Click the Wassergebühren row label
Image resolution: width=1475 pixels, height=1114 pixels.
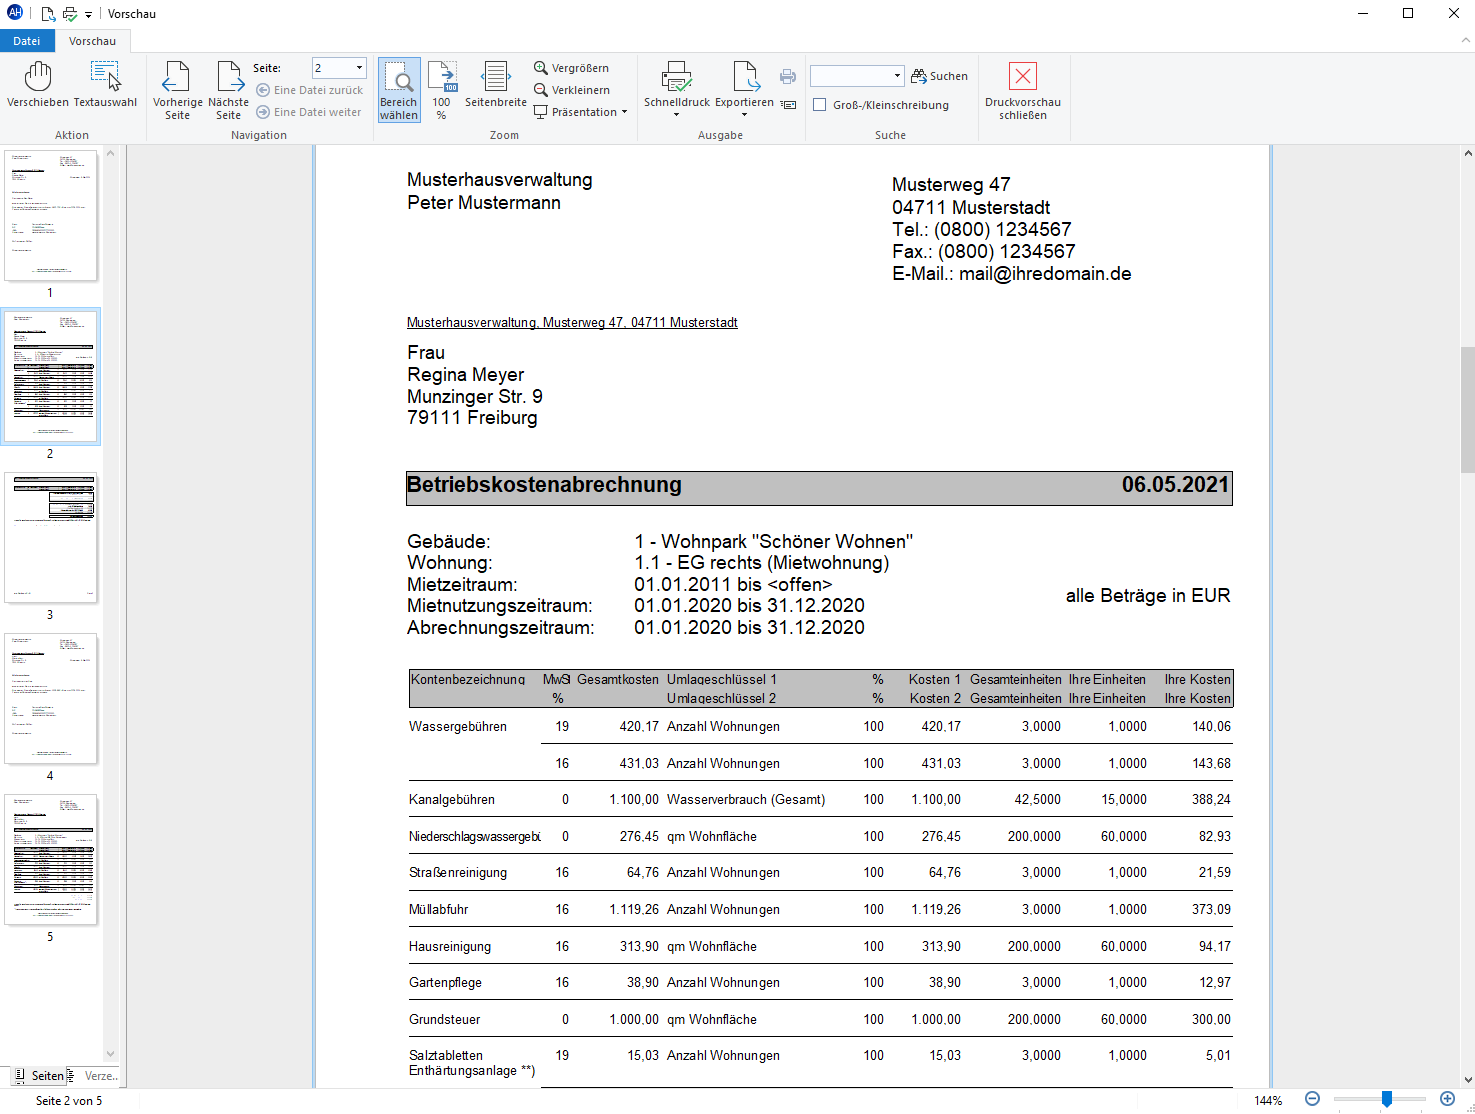[x=458, y=727]
